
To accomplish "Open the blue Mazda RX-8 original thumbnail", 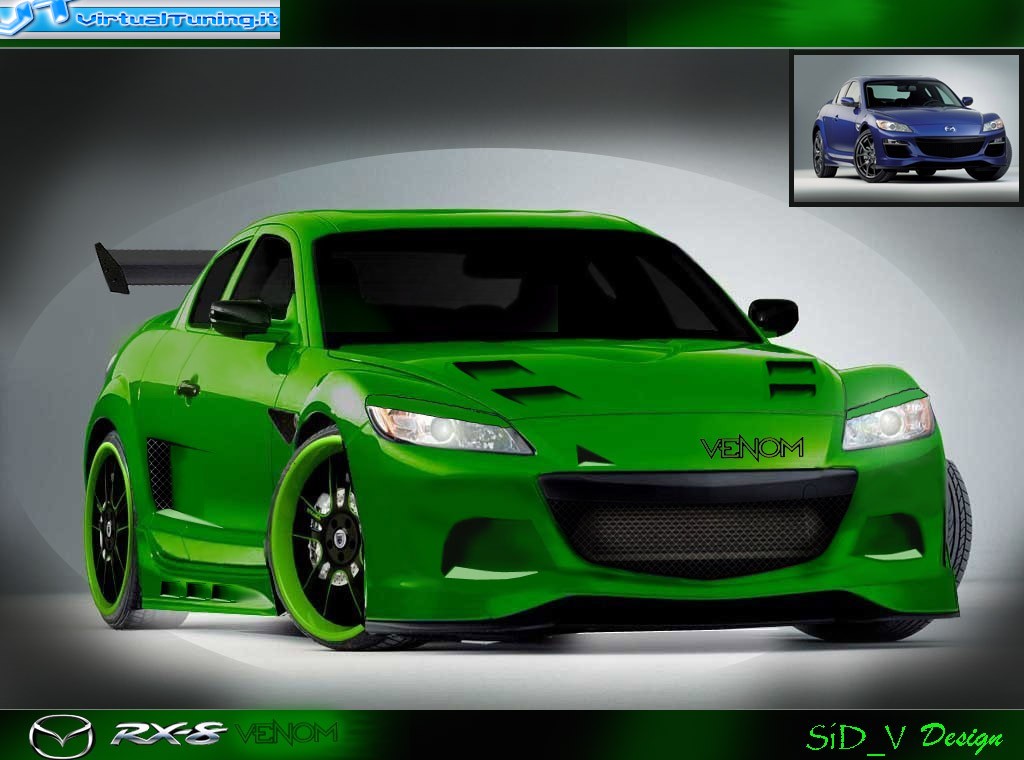I will (x=906, y=129).
